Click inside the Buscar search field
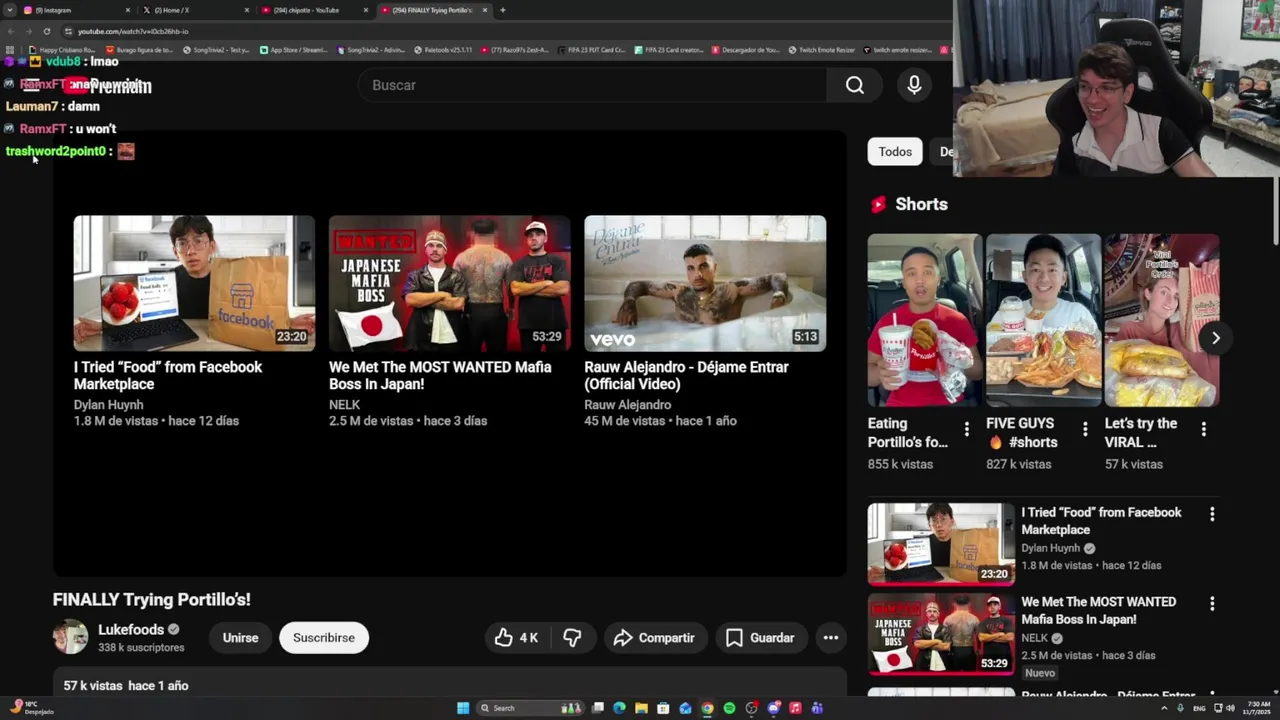This screenshot has width=1280, height=720. (593, 85)
